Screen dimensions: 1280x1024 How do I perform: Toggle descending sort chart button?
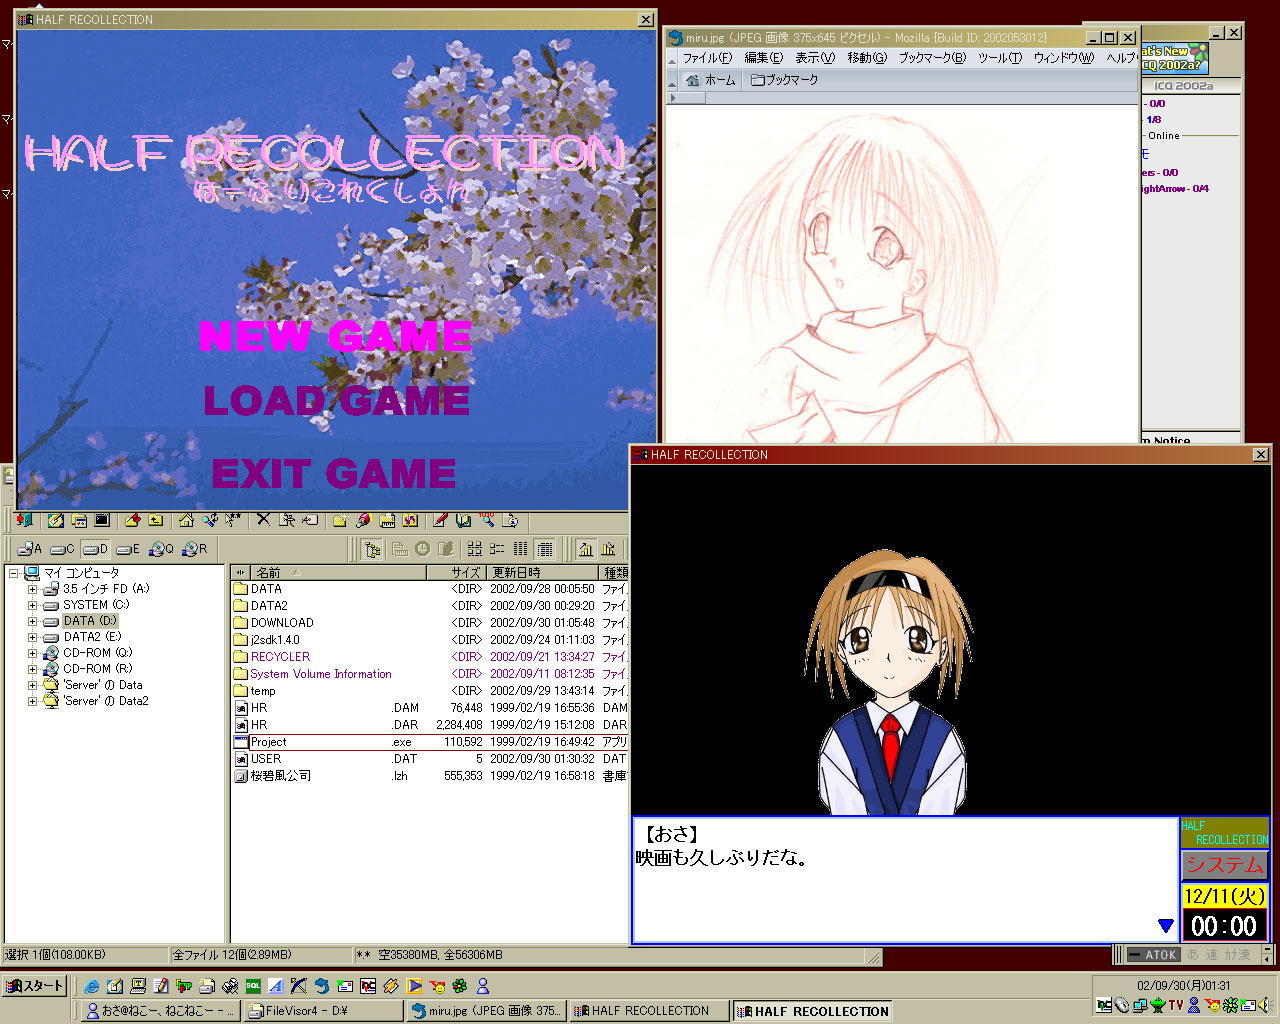(x=608, y=549)
